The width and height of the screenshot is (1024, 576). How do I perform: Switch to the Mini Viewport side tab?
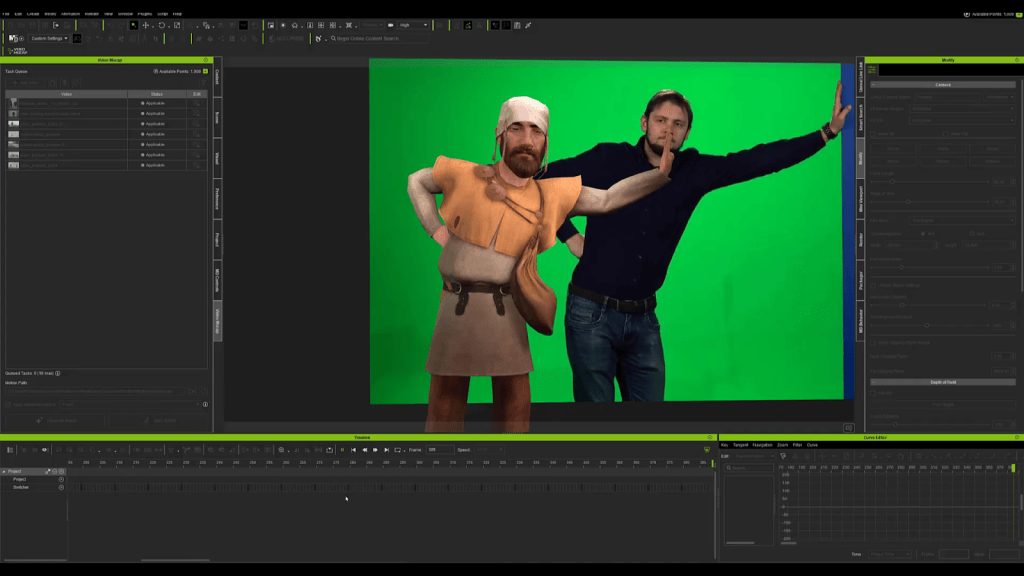click(x=861, y=199)
